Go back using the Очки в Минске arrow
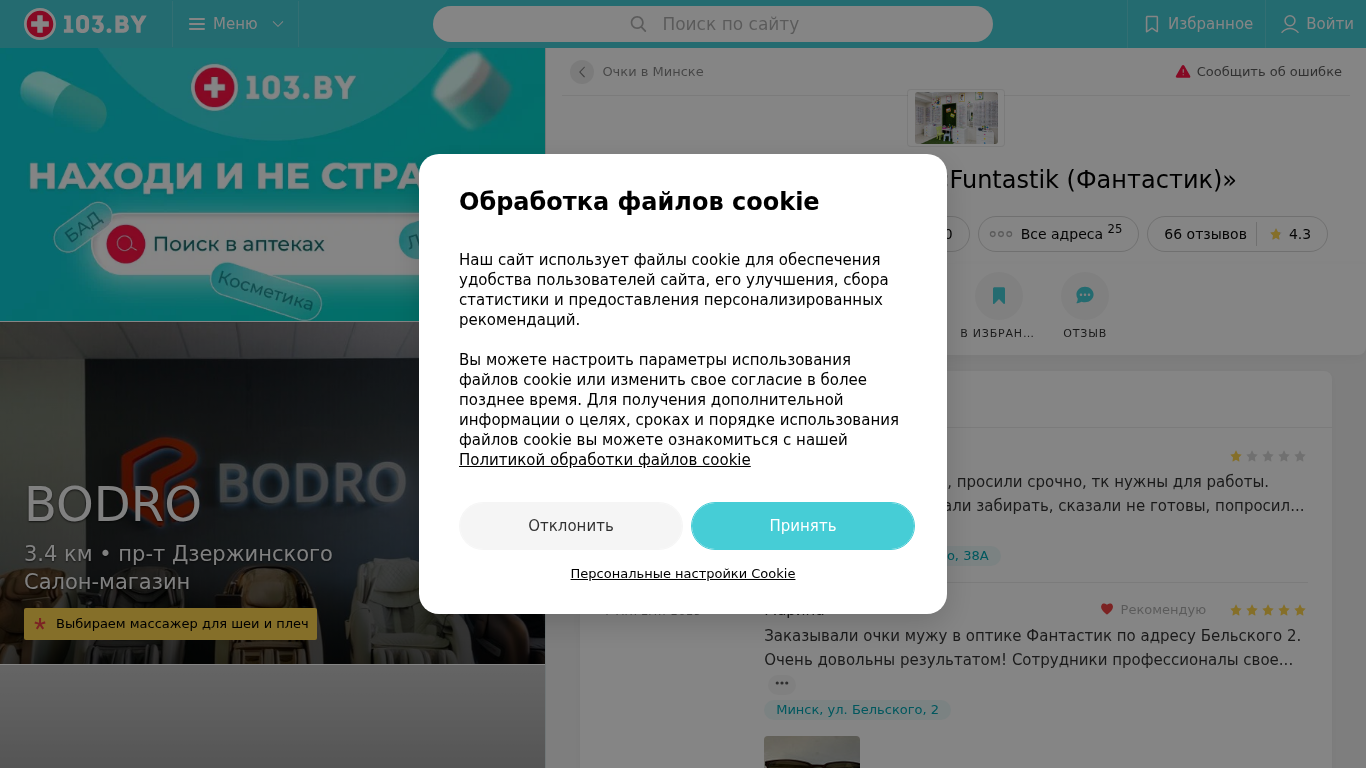Image resolution: width=1366 pixels, height=768 pixels. tap(582, 72)
